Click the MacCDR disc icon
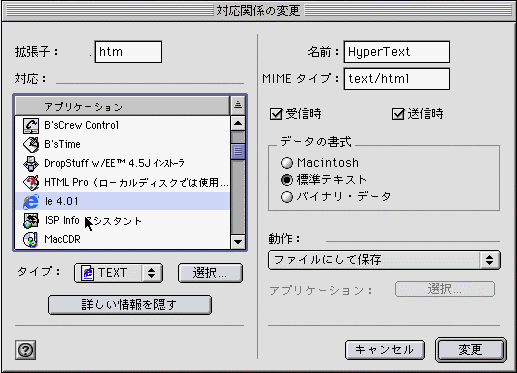Image resolution: width=517 pixels, height=373 pixels. click(31, 239)
